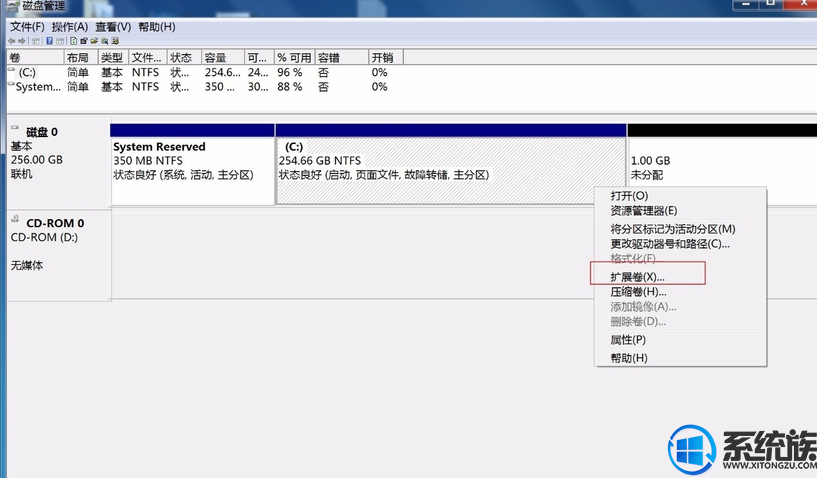Click the green Refresh toolbar icon

click(x=73, y=41)
